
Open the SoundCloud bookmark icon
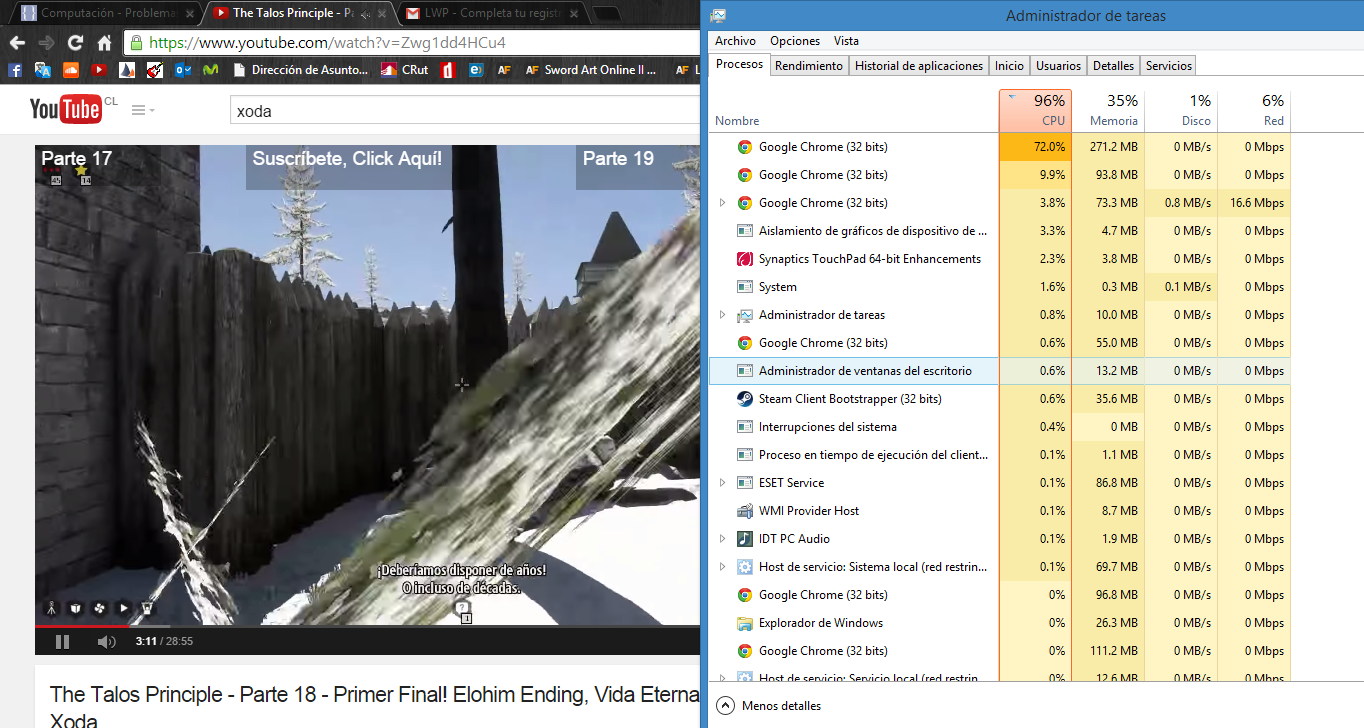pos(70,70)
